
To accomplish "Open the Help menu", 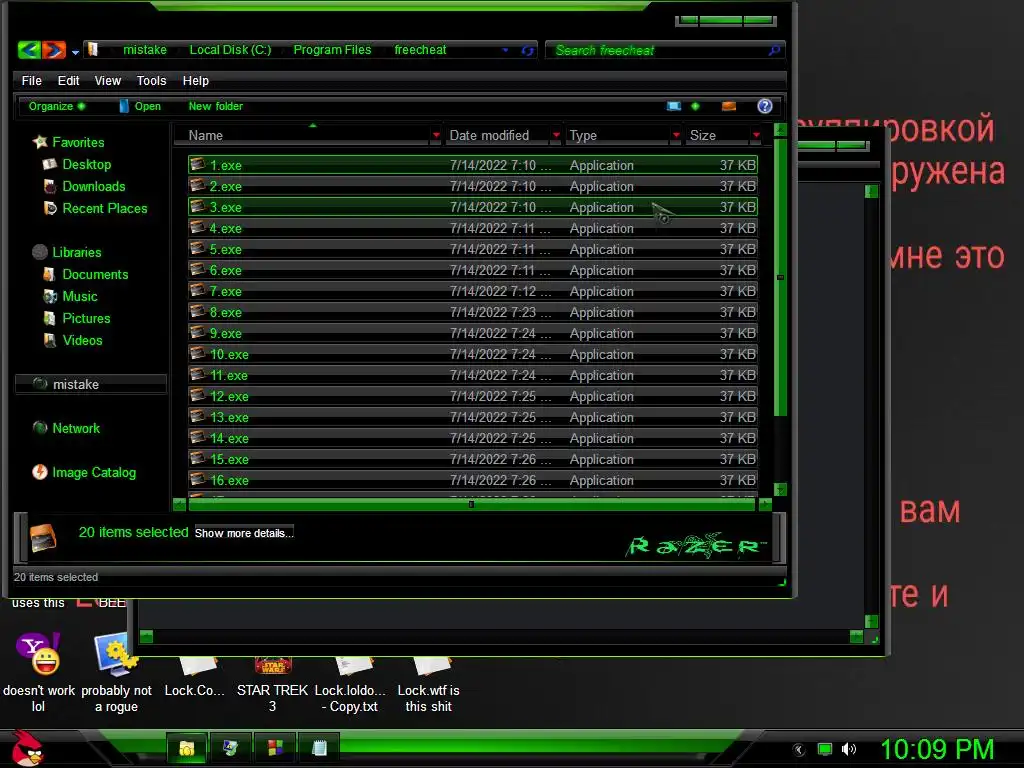I will (x=195, y=80).
